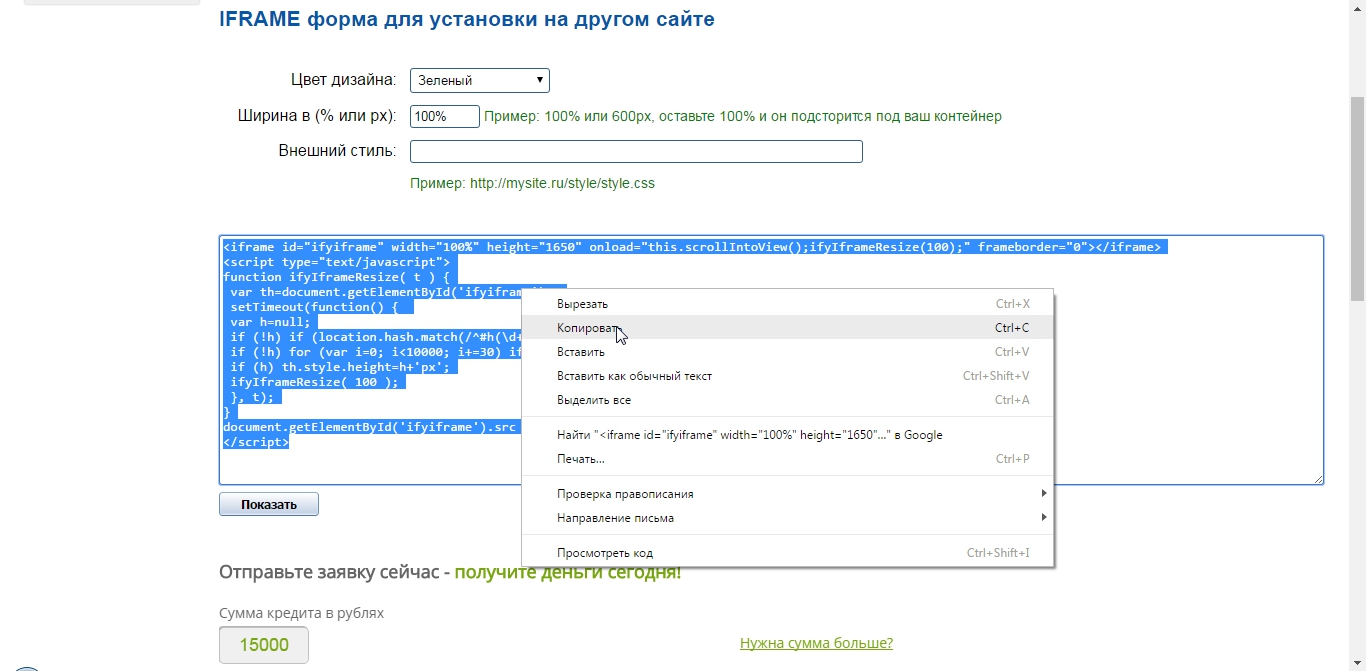Click the page vertical scrollbar thumb
Image resolution: width=1366 pixels, height=671 pixels.
pyautogui.click(x=1357, y=200)
